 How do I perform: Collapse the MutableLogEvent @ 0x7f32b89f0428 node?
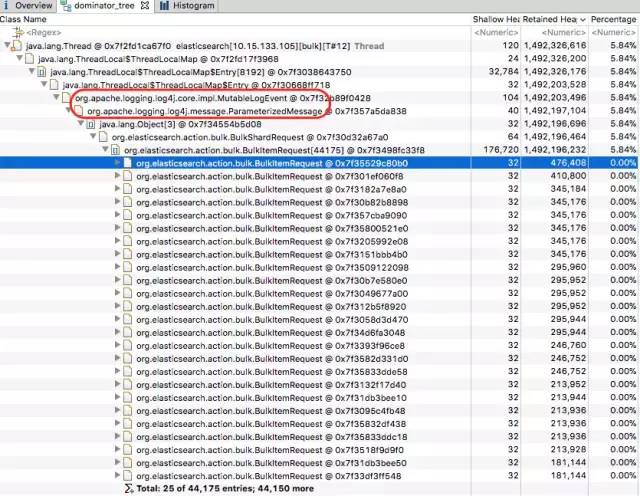56,97
